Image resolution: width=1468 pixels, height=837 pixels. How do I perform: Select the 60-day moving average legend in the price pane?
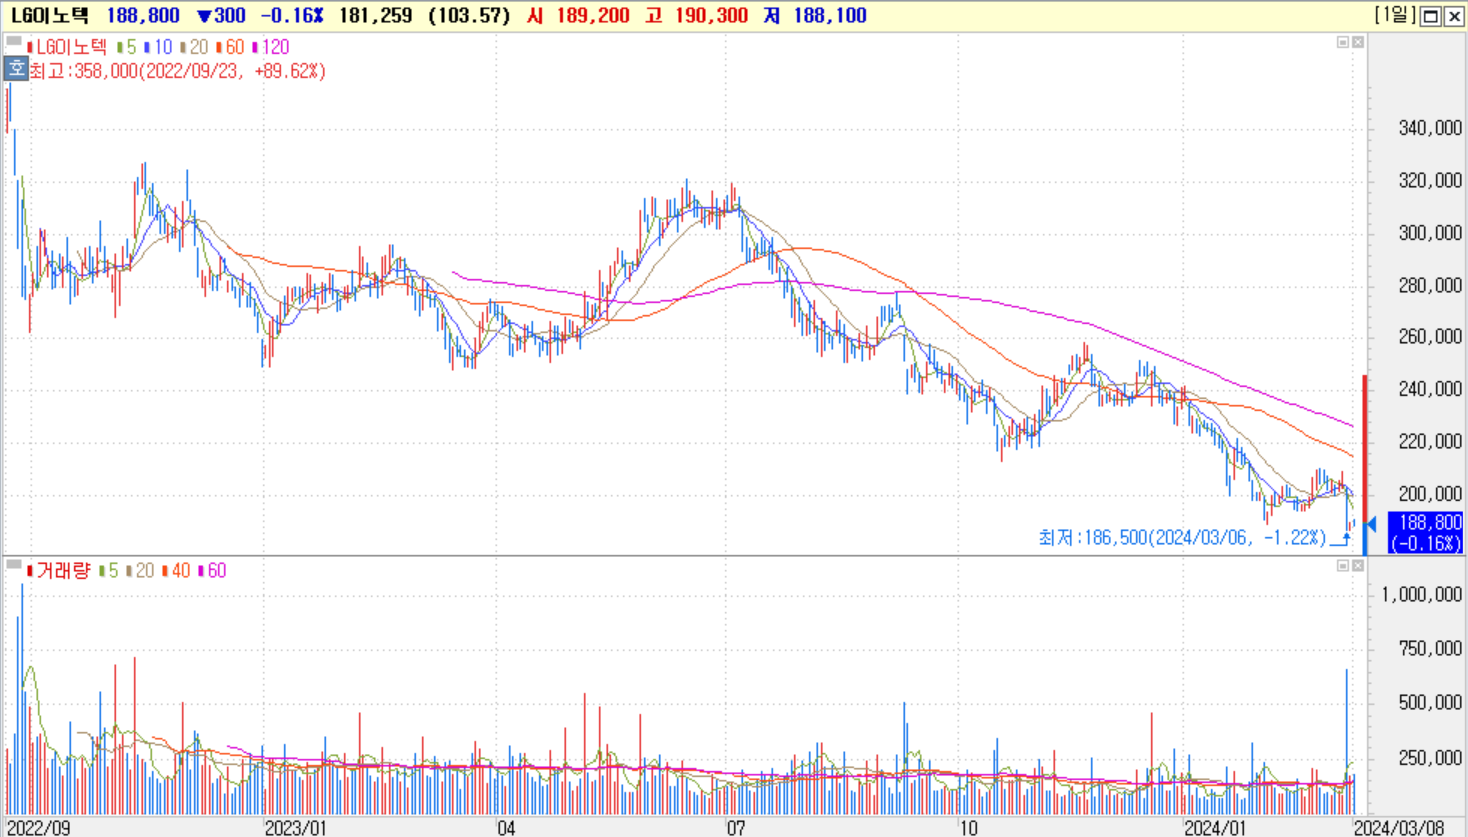pos(230,47)
